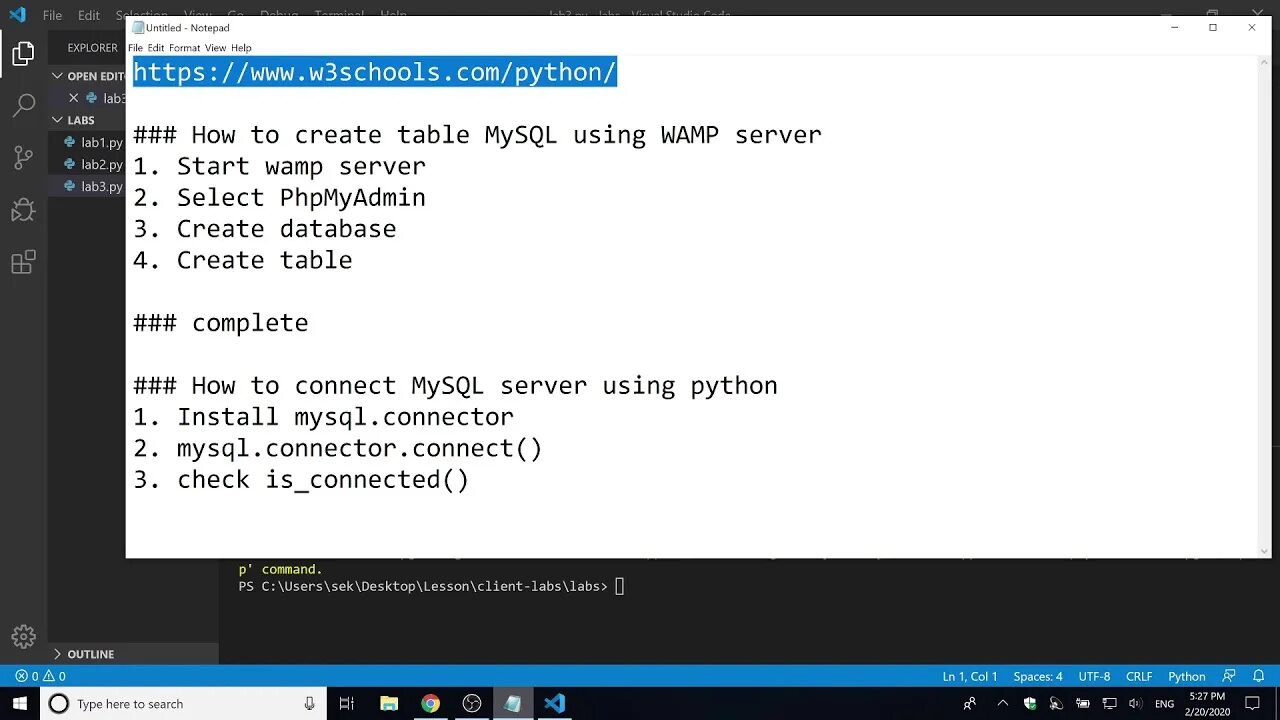Screen dimensions: 1280x720
Task: Open Notepad View menu
Action: pos(216,48)
